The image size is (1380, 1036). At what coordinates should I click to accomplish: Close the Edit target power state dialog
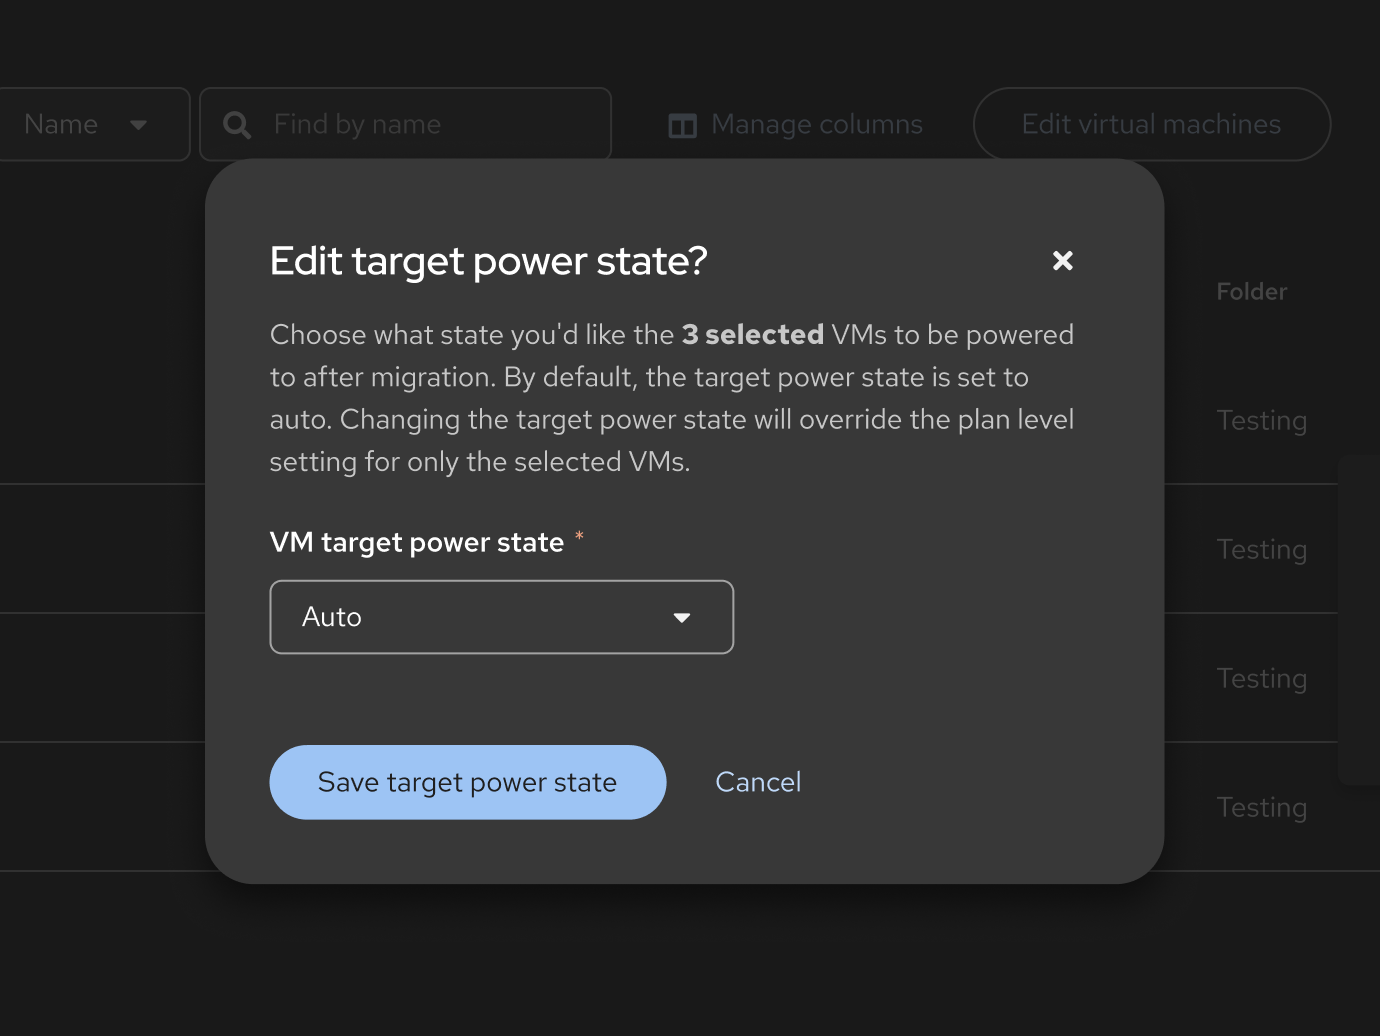1062,261
